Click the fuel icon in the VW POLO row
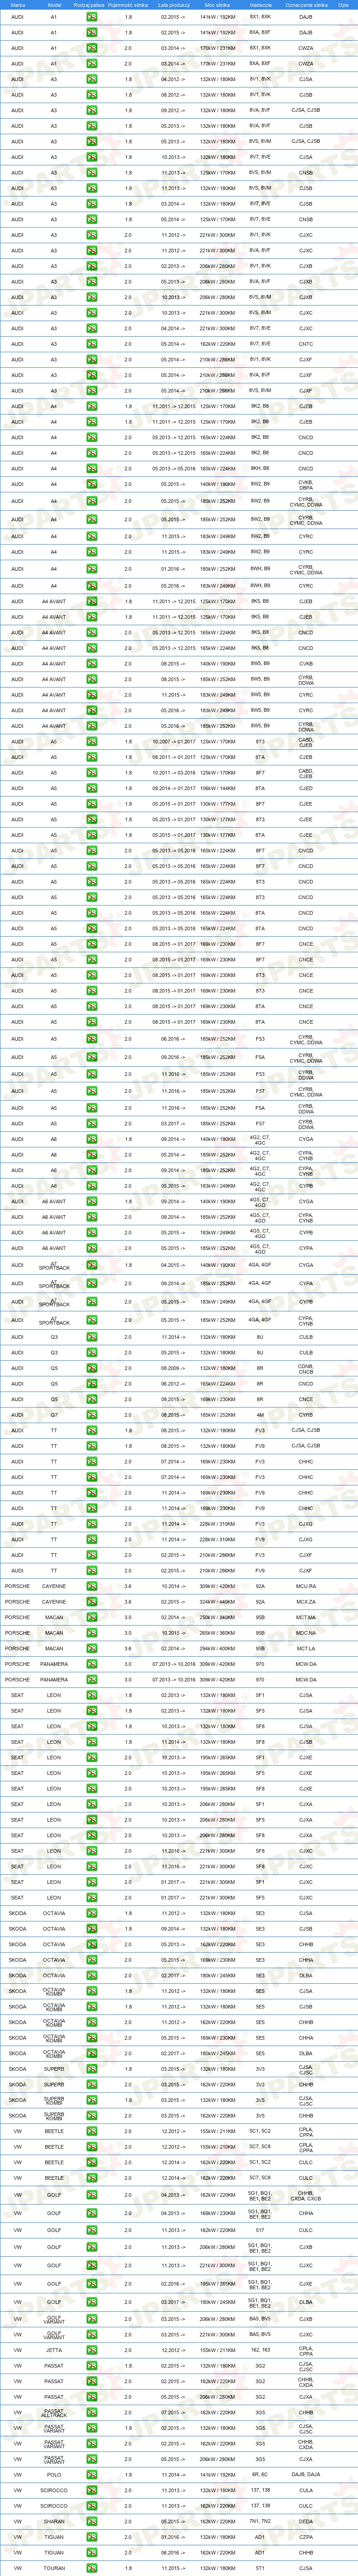Viewport: 358px width, 2576px height. tap(92, 2475)
